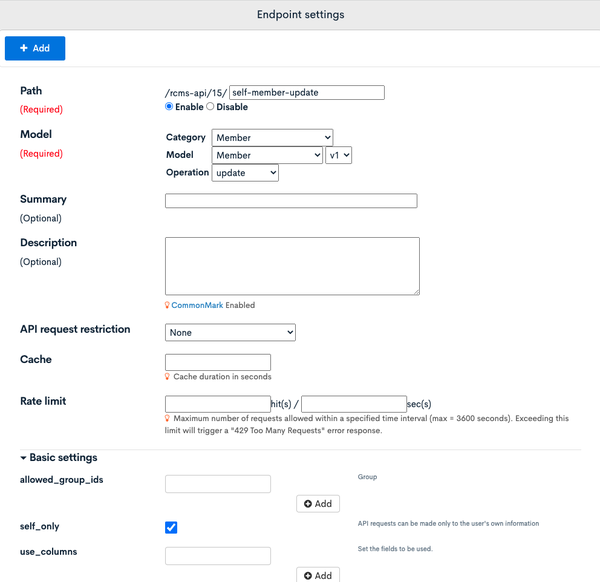Open the Model dropdown showing Member

point(267,155)
